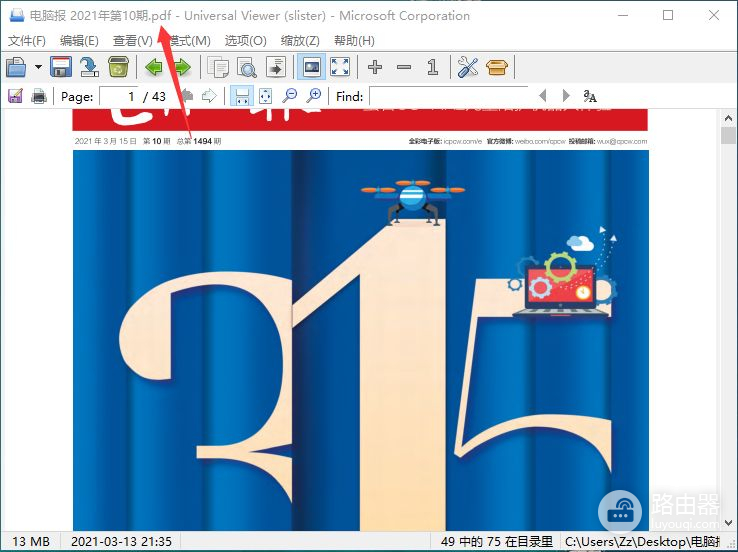Toggle the fit width page button
The height and width of the screenshot is (552, 738).
click(241, 96)
